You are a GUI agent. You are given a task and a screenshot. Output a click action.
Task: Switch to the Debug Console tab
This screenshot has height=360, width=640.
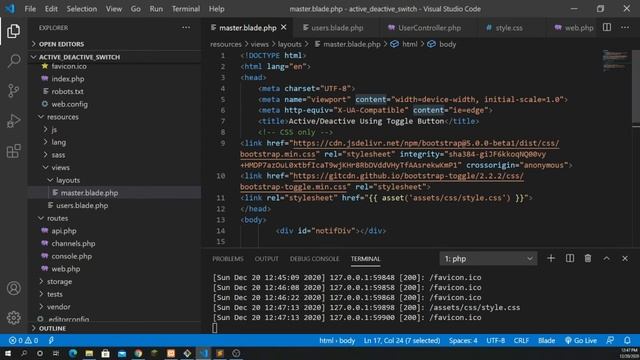coord(314,259)
